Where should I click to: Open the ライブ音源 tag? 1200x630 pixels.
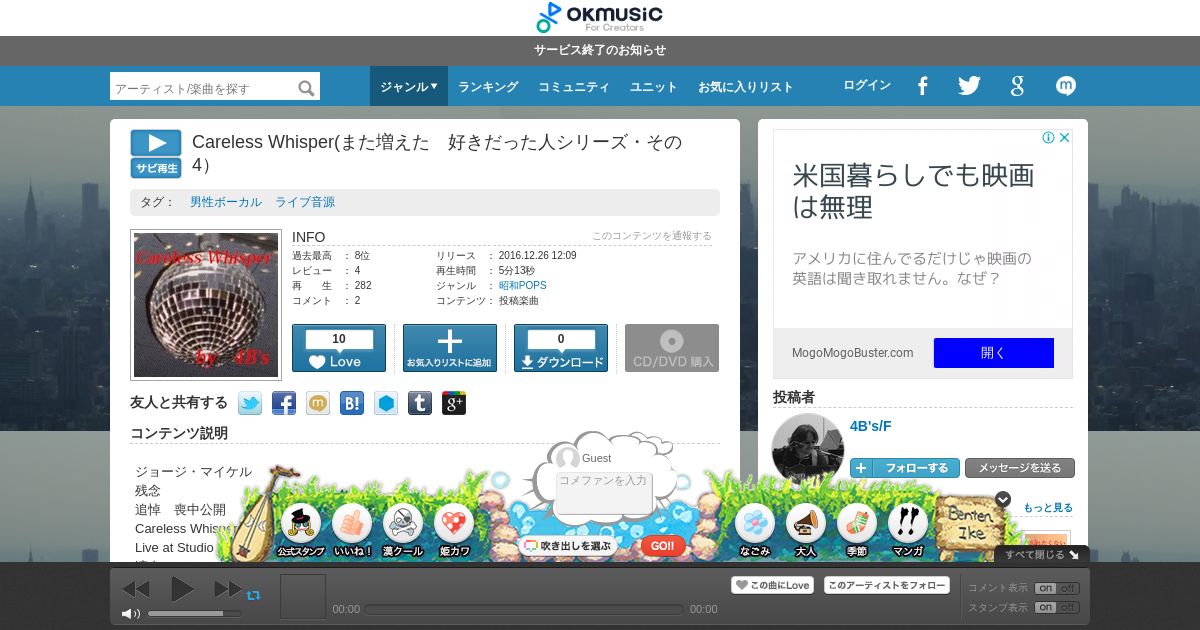pos(305,202)
